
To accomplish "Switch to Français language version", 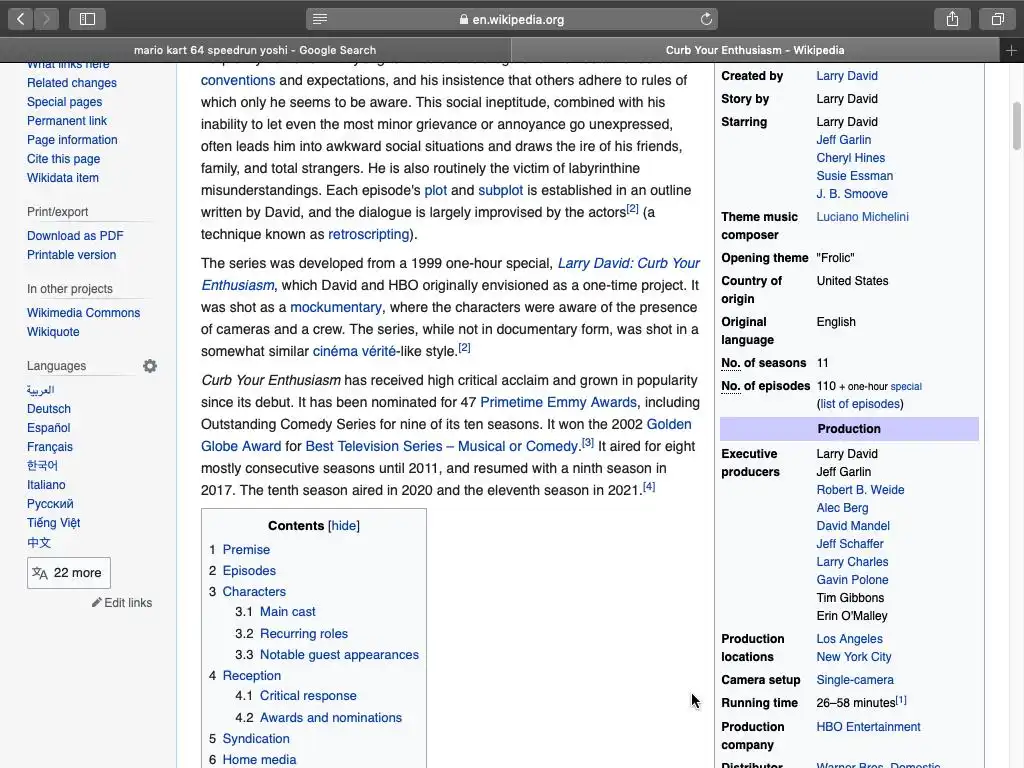I will click(50, 447).
